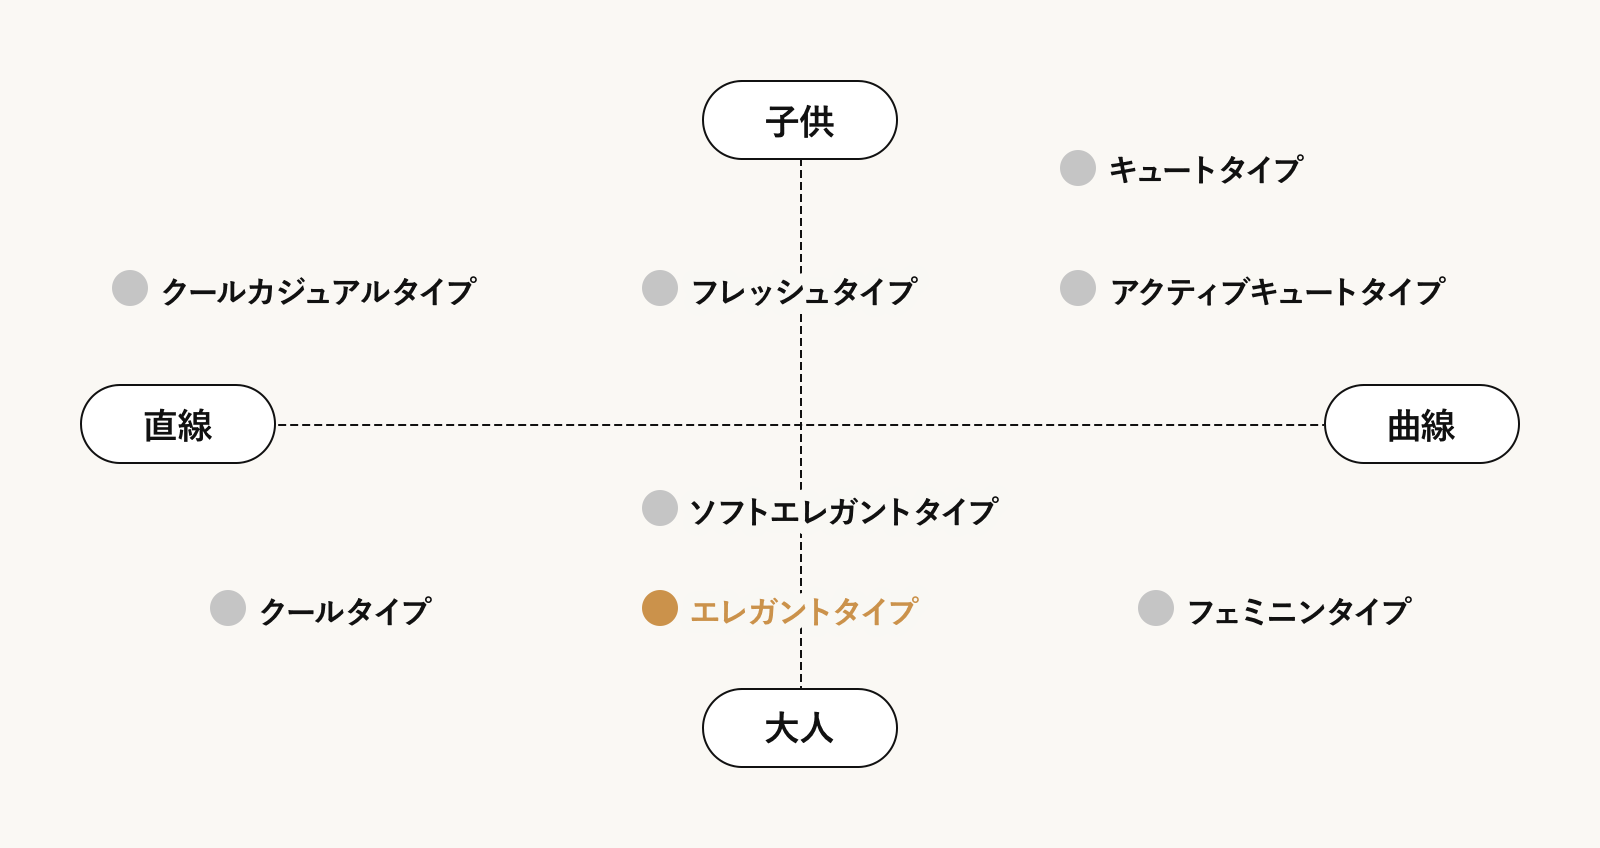Select the 曲線 axis pill

[x=1421, y=424]
